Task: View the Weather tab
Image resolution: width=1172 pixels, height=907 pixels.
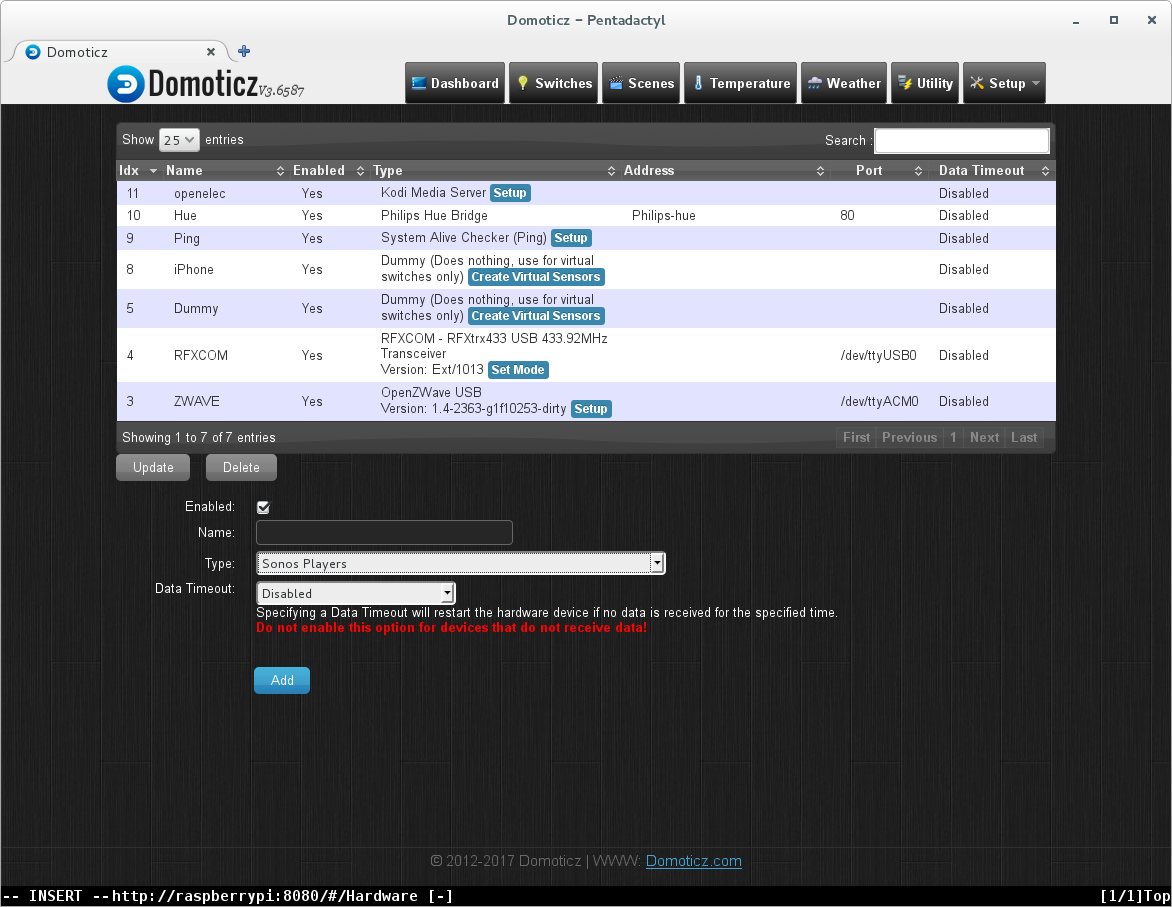Action: [844, 83]
